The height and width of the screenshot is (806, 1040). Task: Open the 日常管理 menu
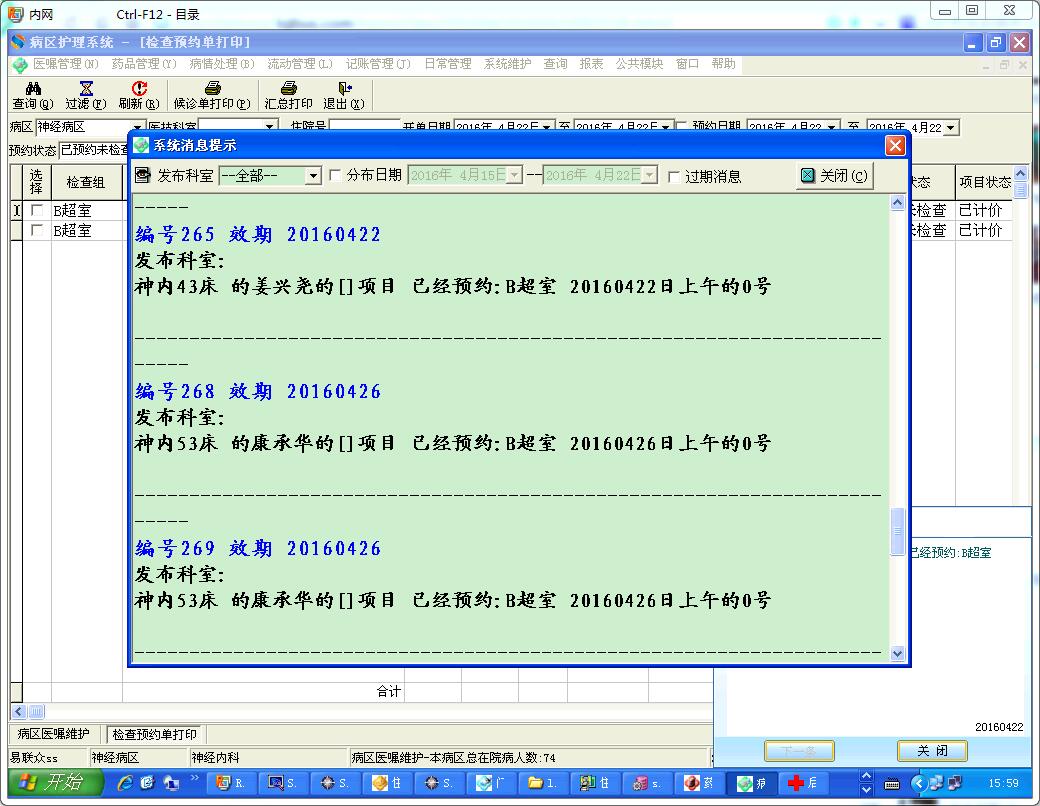pos(448,64)
